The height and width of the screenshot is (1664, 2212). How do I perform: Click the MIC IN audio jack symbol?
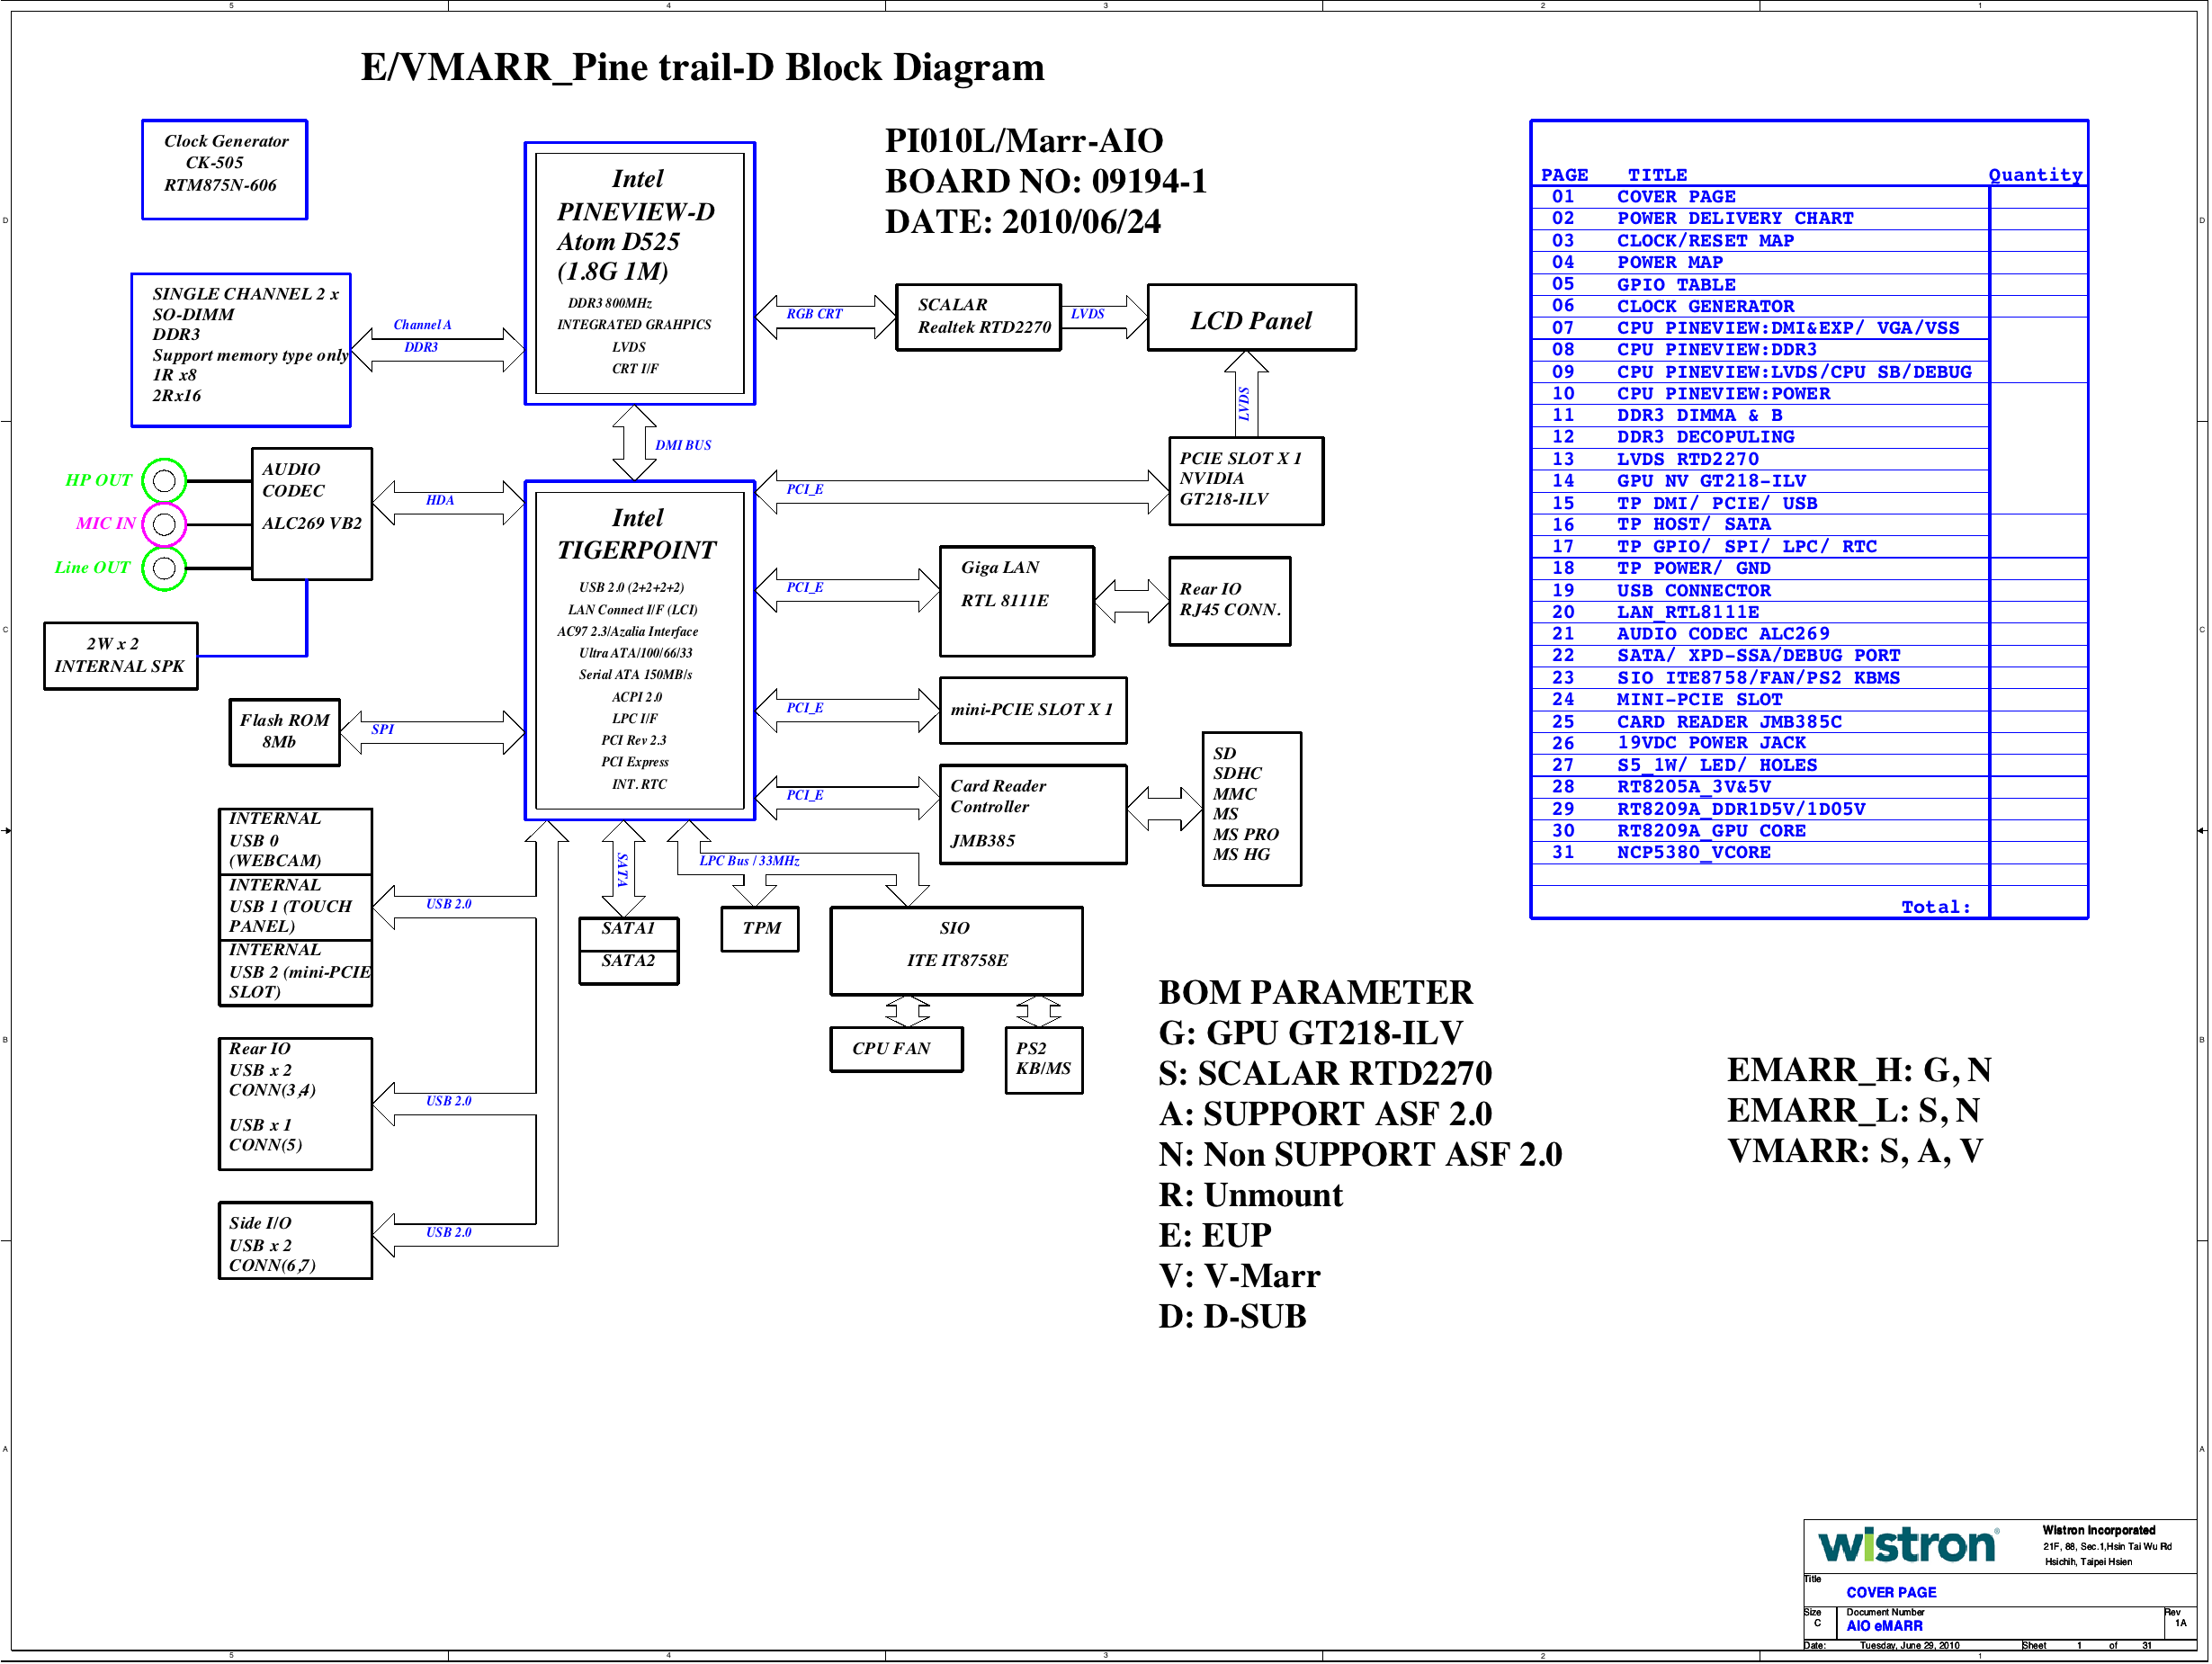pyautogui.click(x=164, y=524)
